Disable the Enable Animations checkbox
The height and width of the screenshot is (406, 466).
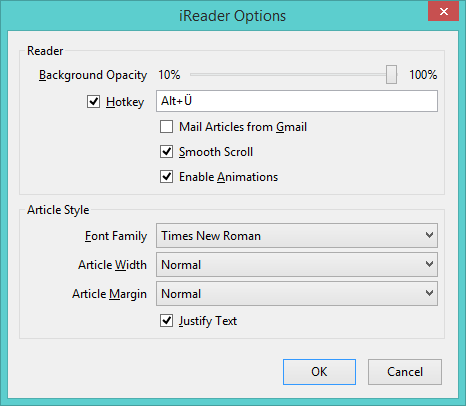coord(166,177)
